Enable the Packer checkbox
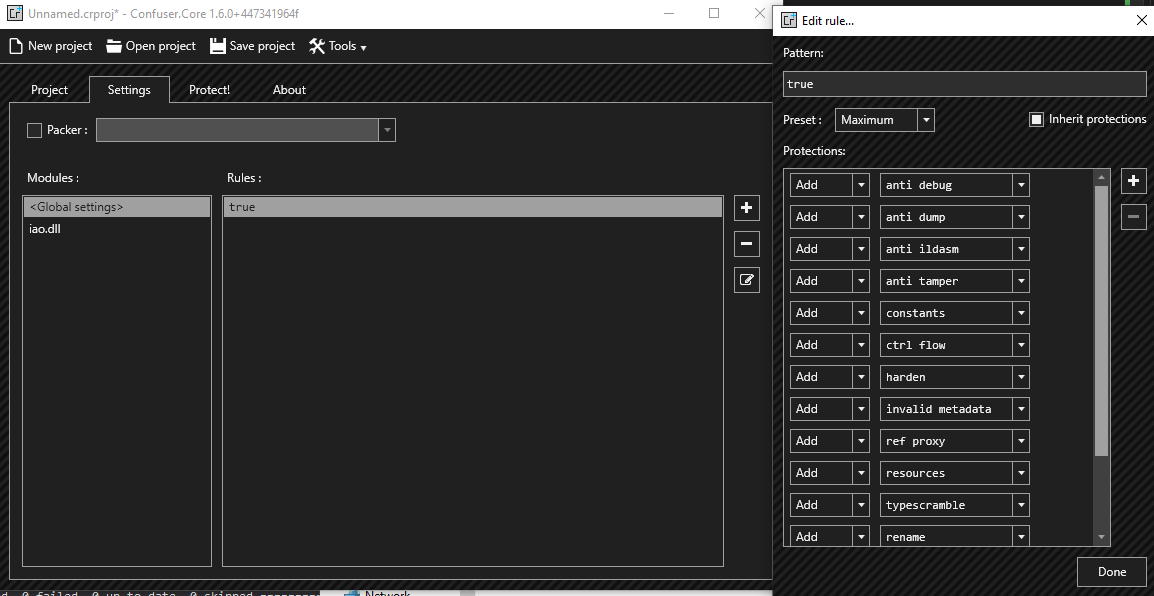 (35, 130)
